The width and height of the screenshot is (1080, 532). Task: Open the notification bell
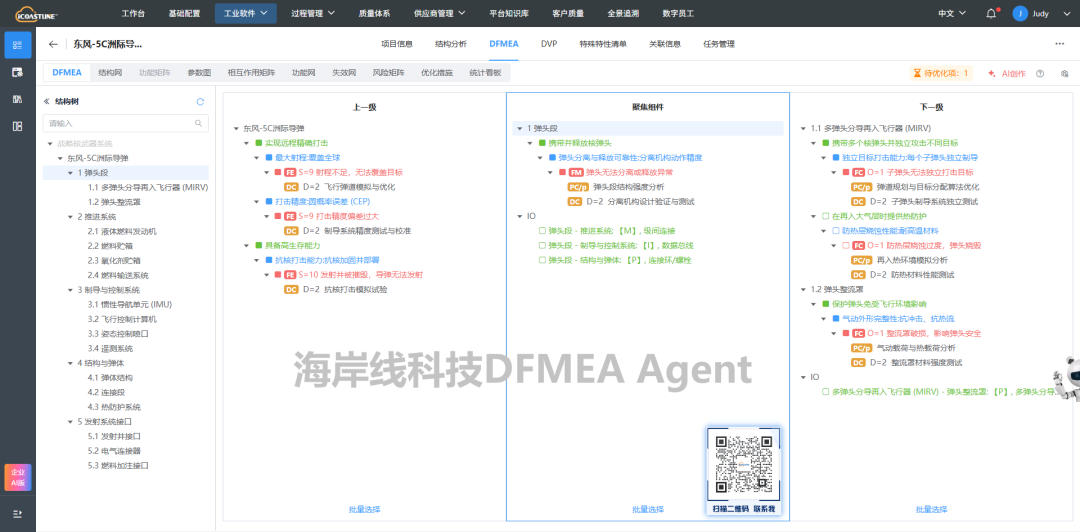coord(991,13)
